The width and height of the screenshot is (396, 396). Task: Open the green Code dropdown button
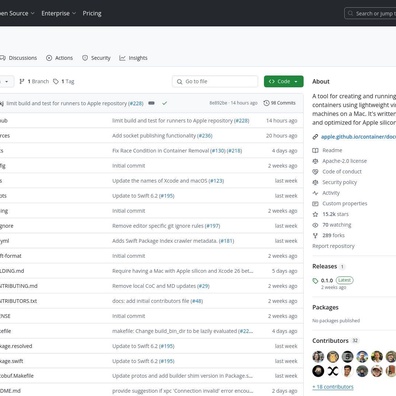click(284, 81)
